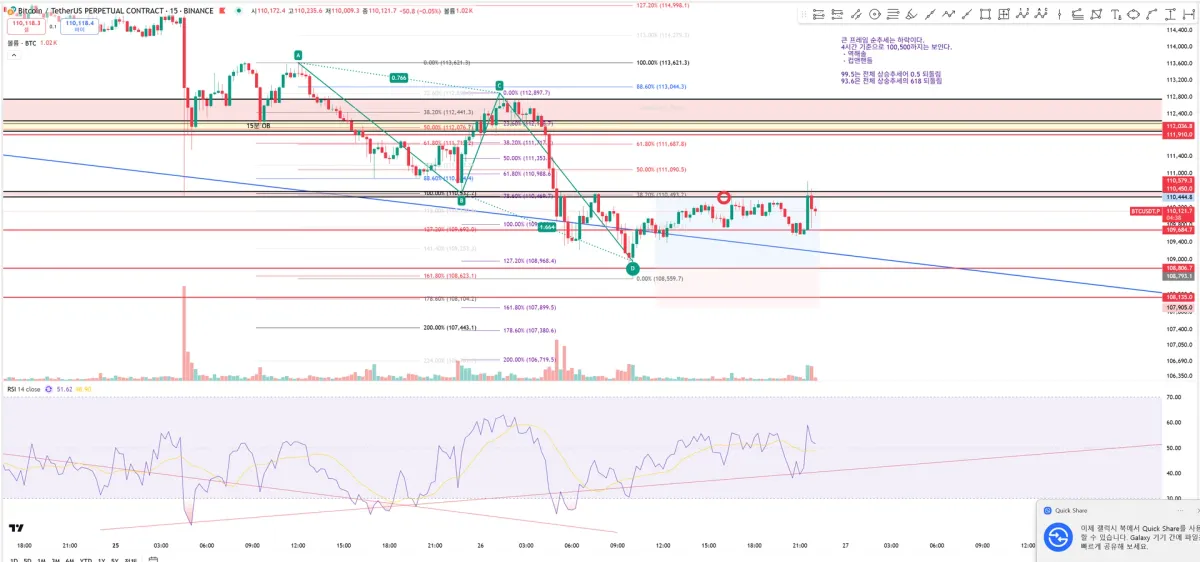1200x562 pixels.
Task: Select the circle-with-dot tool in favorites bar
Action: click(x=875, y=14)
